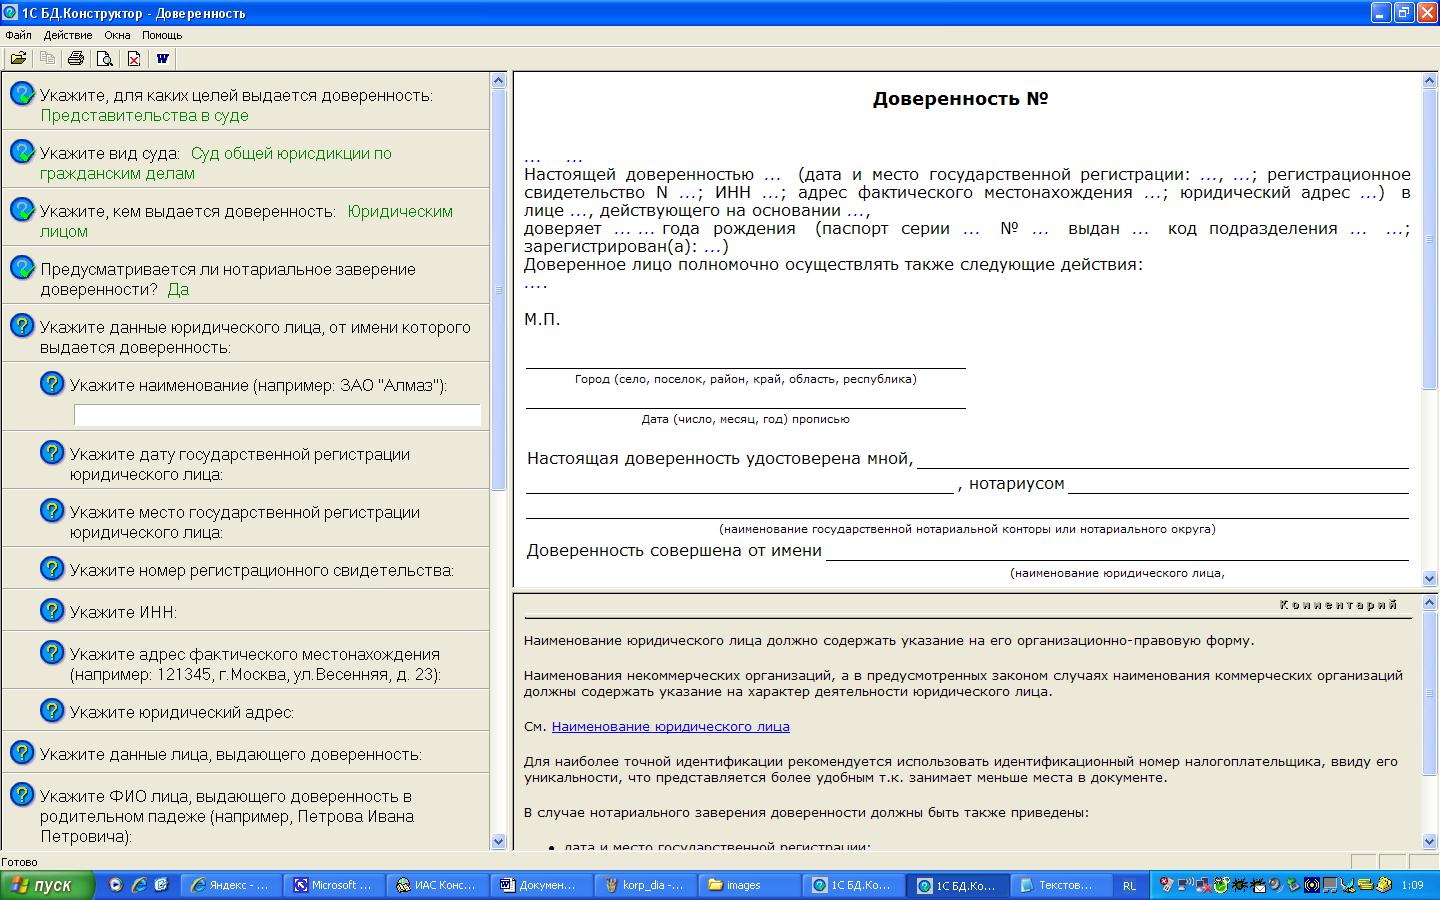Click the 'Доверенность №' document heading
1440x900 pixels.
(961, 99)
